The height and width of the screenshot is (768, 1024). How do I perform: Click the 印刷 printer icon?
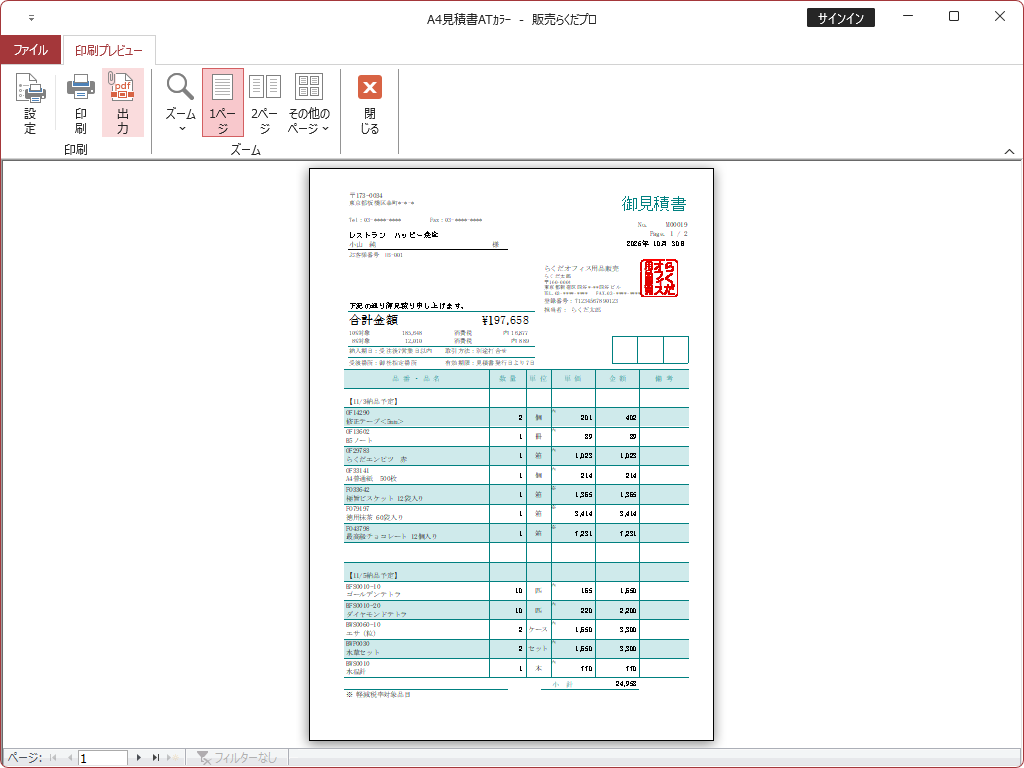point(80,103)
